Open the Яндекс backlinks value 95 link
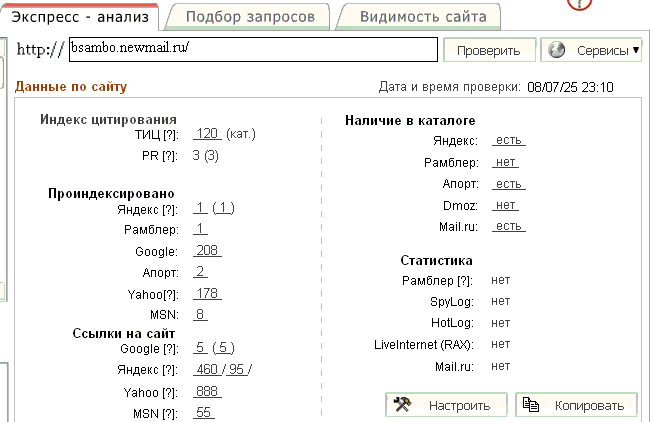 click(237, 369)
